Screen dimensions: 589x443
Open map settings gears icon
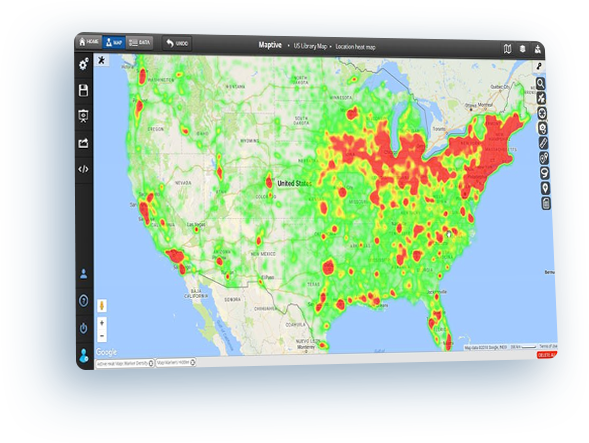click(x=83, y=64)
